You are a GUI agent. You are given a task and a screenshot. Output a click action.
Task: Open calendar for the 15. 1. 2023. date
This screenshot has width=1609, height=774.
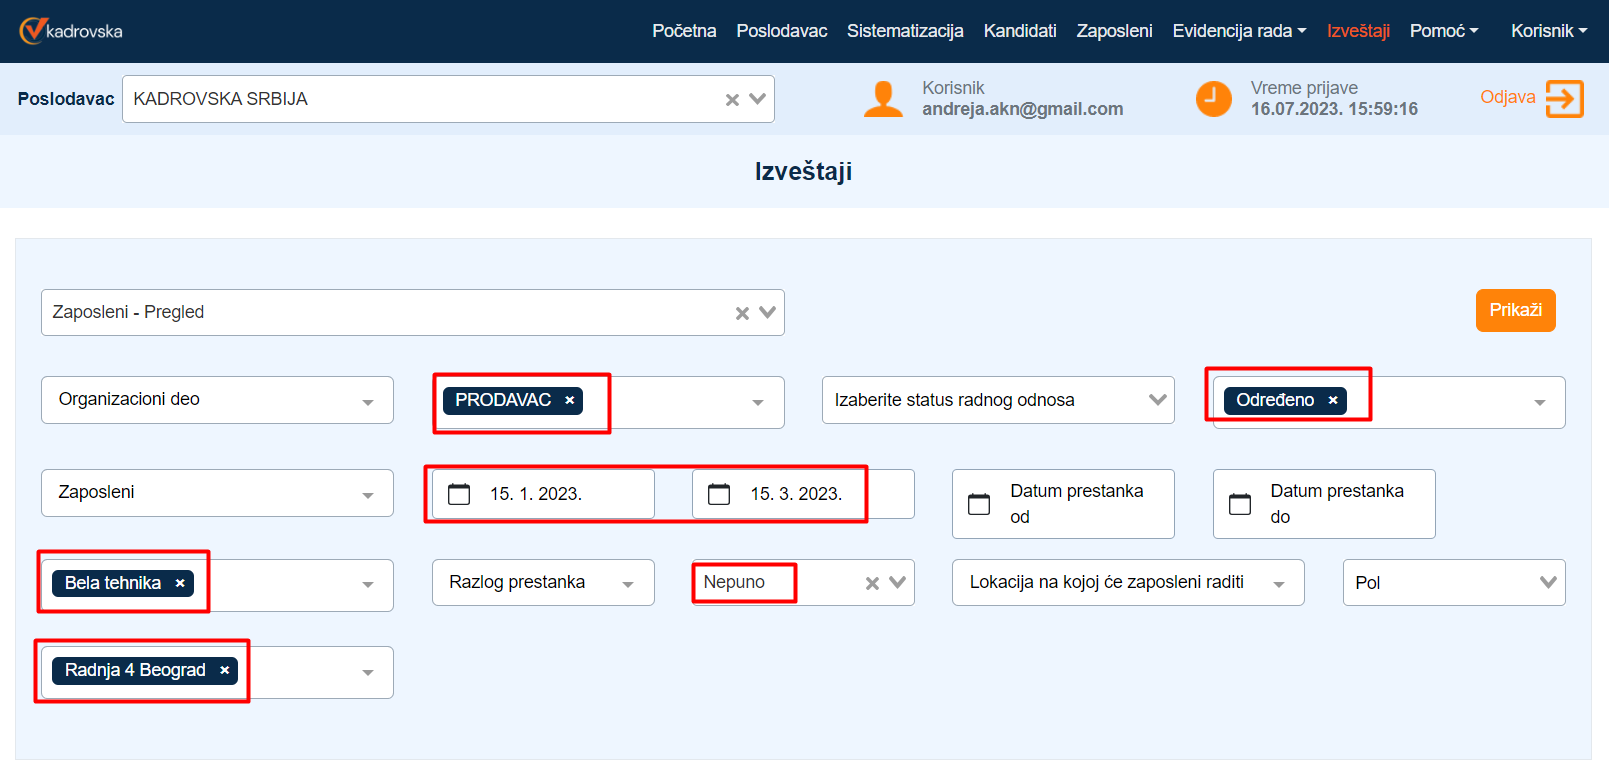click(459, 494)
